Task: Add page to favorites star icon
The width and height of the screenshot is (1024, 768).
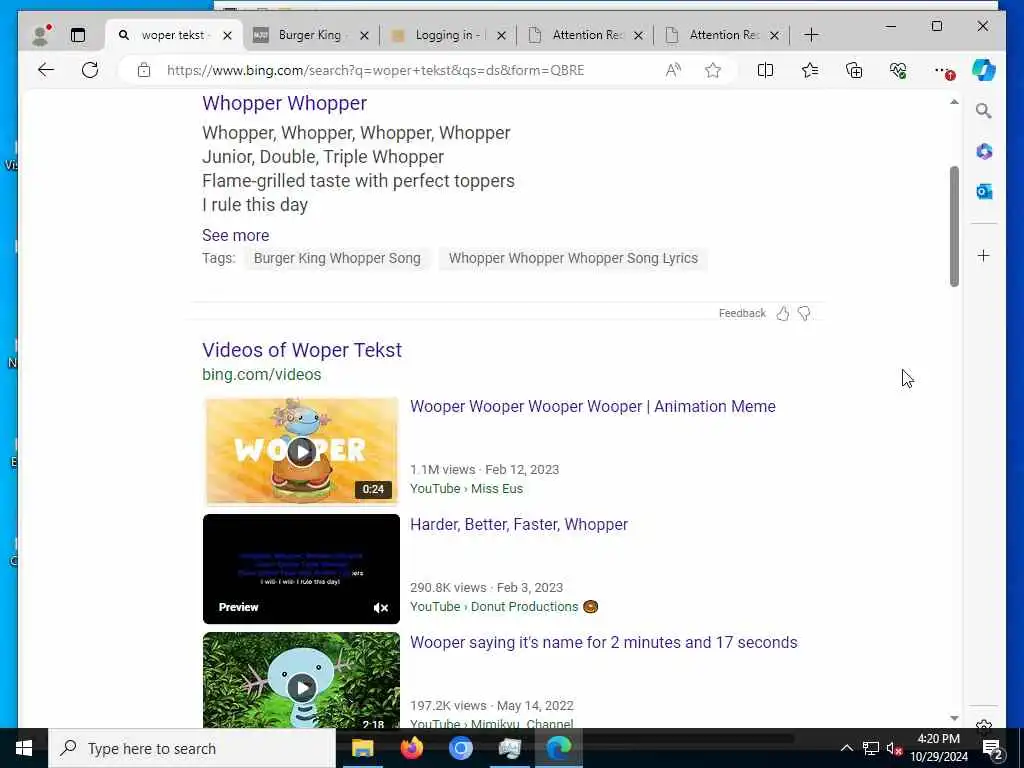Action: (x=712, y=70)
